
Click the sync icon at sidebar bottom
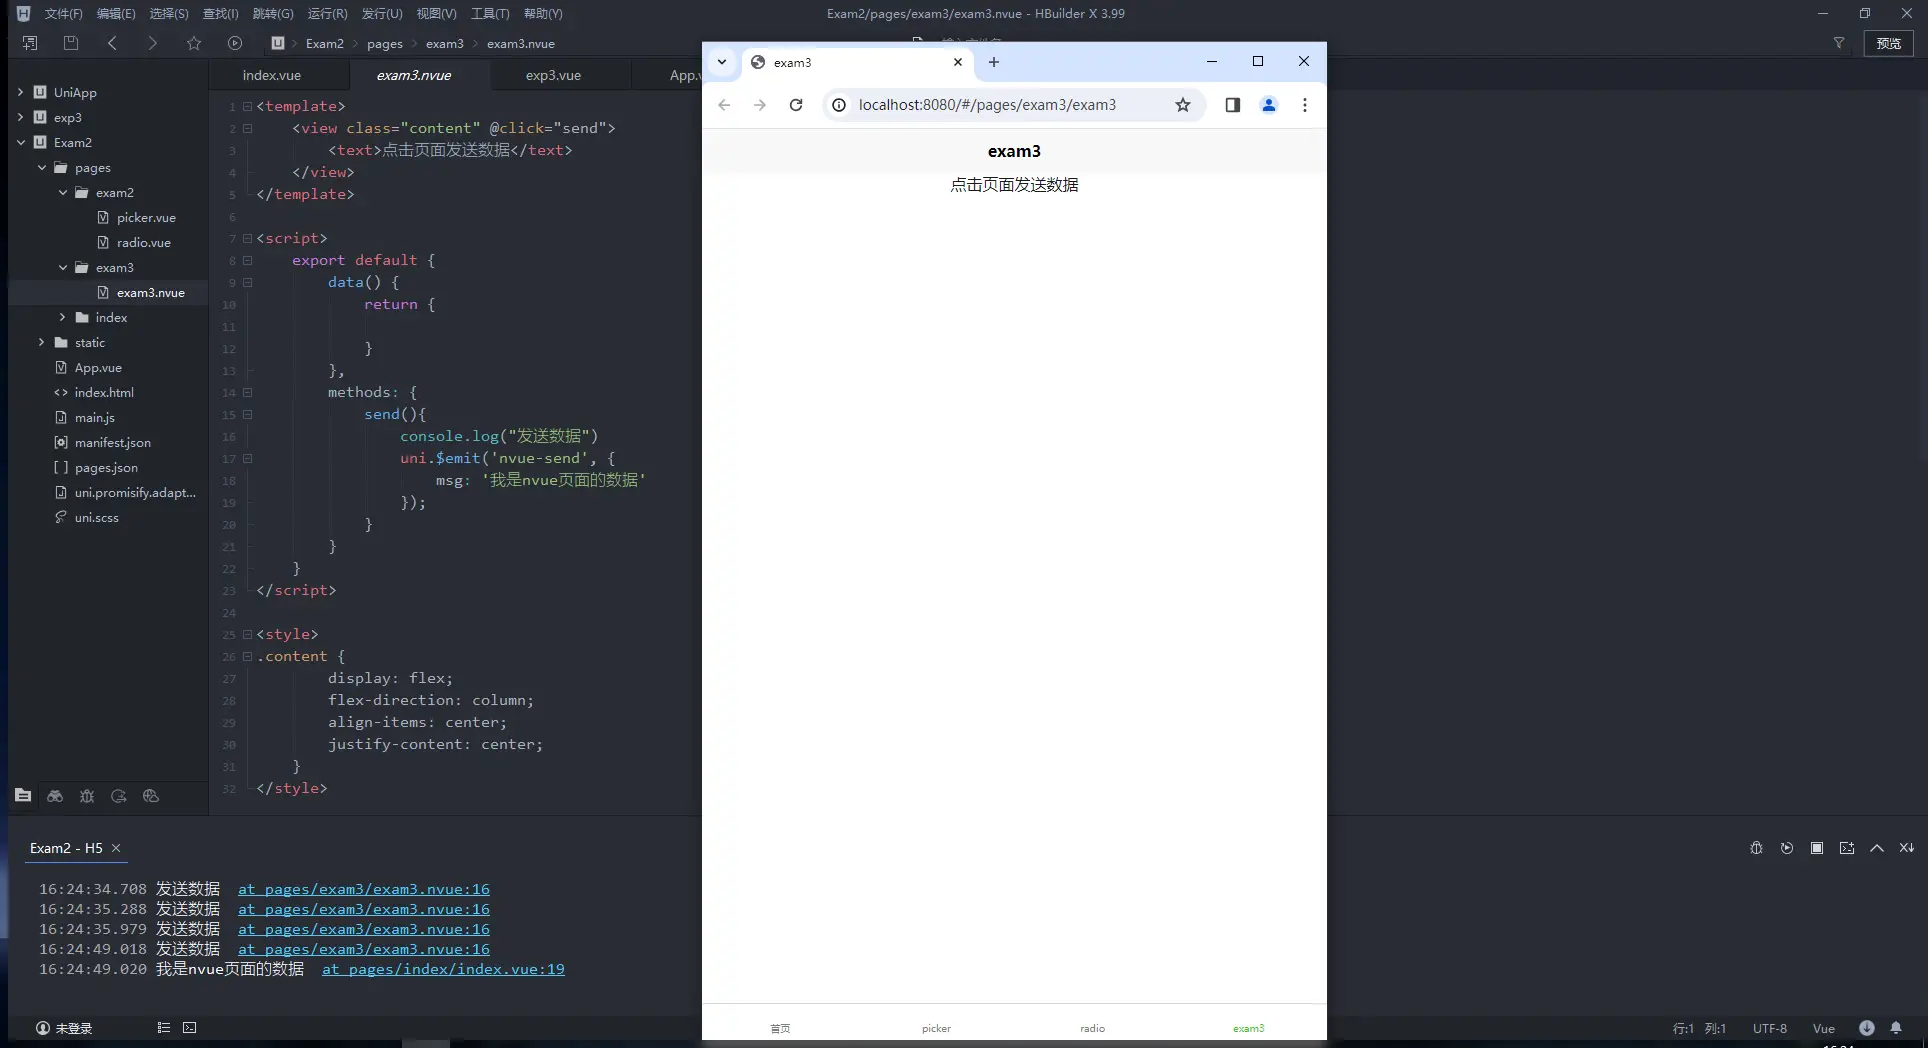pos(119,796)
